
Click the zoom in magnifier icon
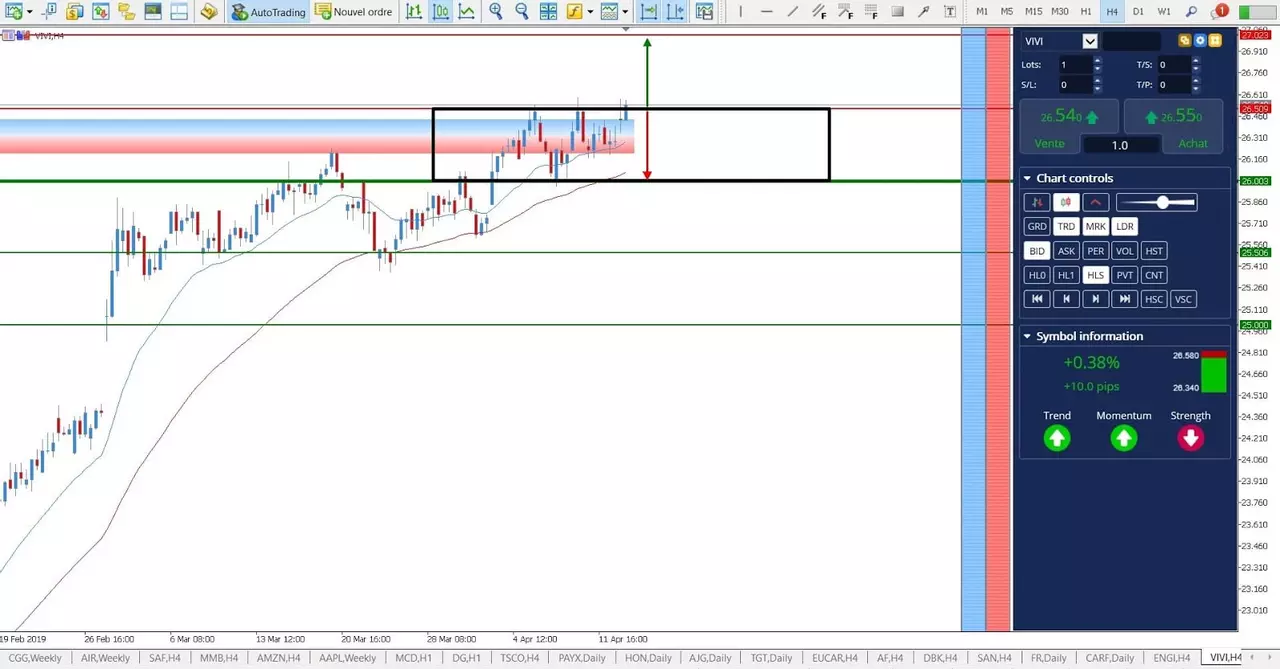coord(496,12)
